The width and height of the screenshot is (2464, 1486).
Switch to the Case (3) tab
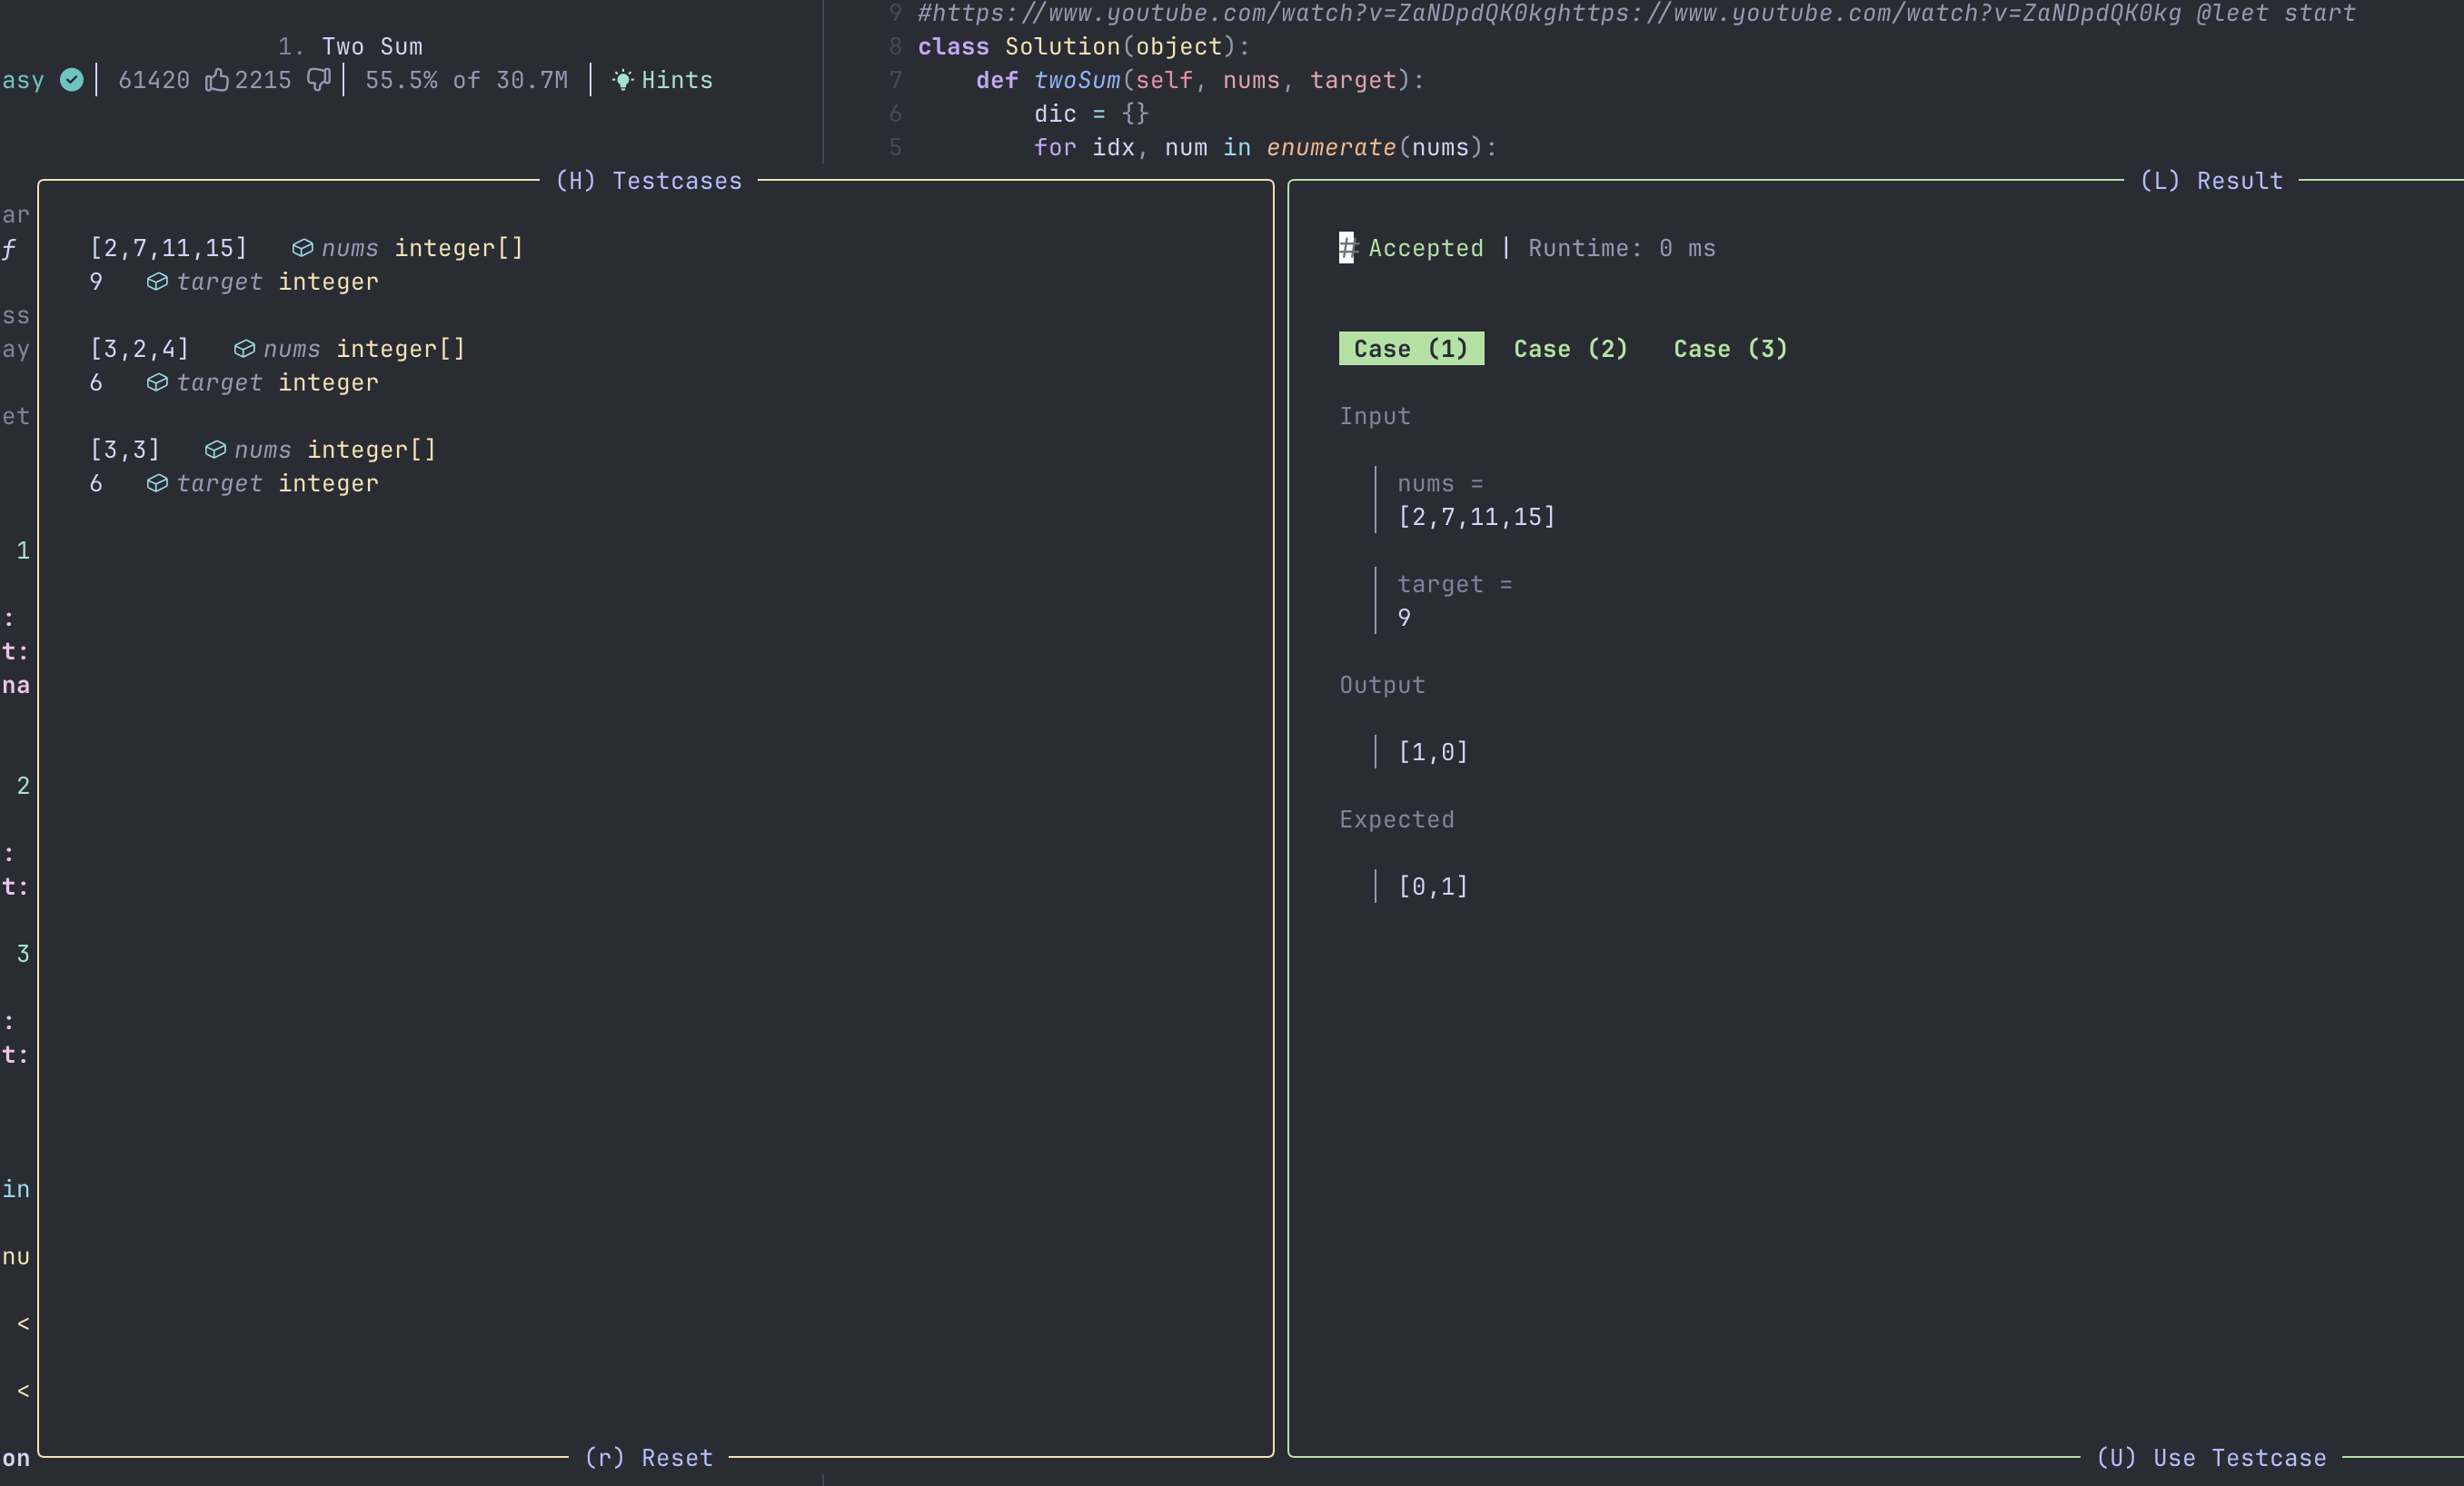1730,349
